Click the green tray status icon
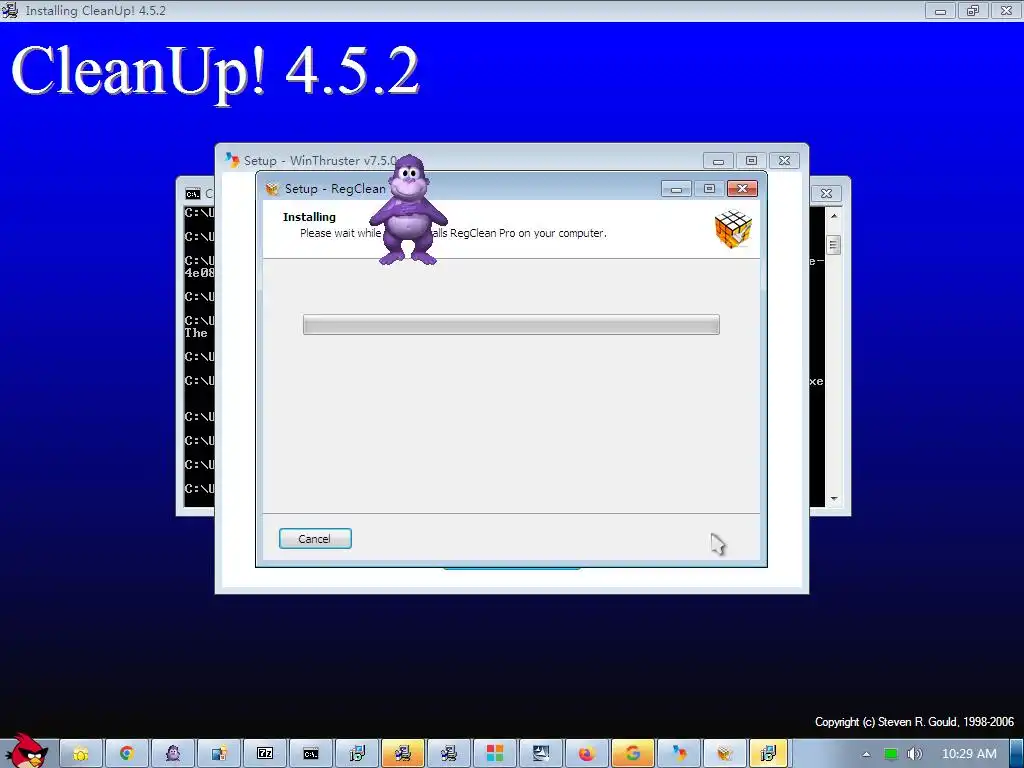Viewport: 1024px width, 768px height. tap(890, 754)
